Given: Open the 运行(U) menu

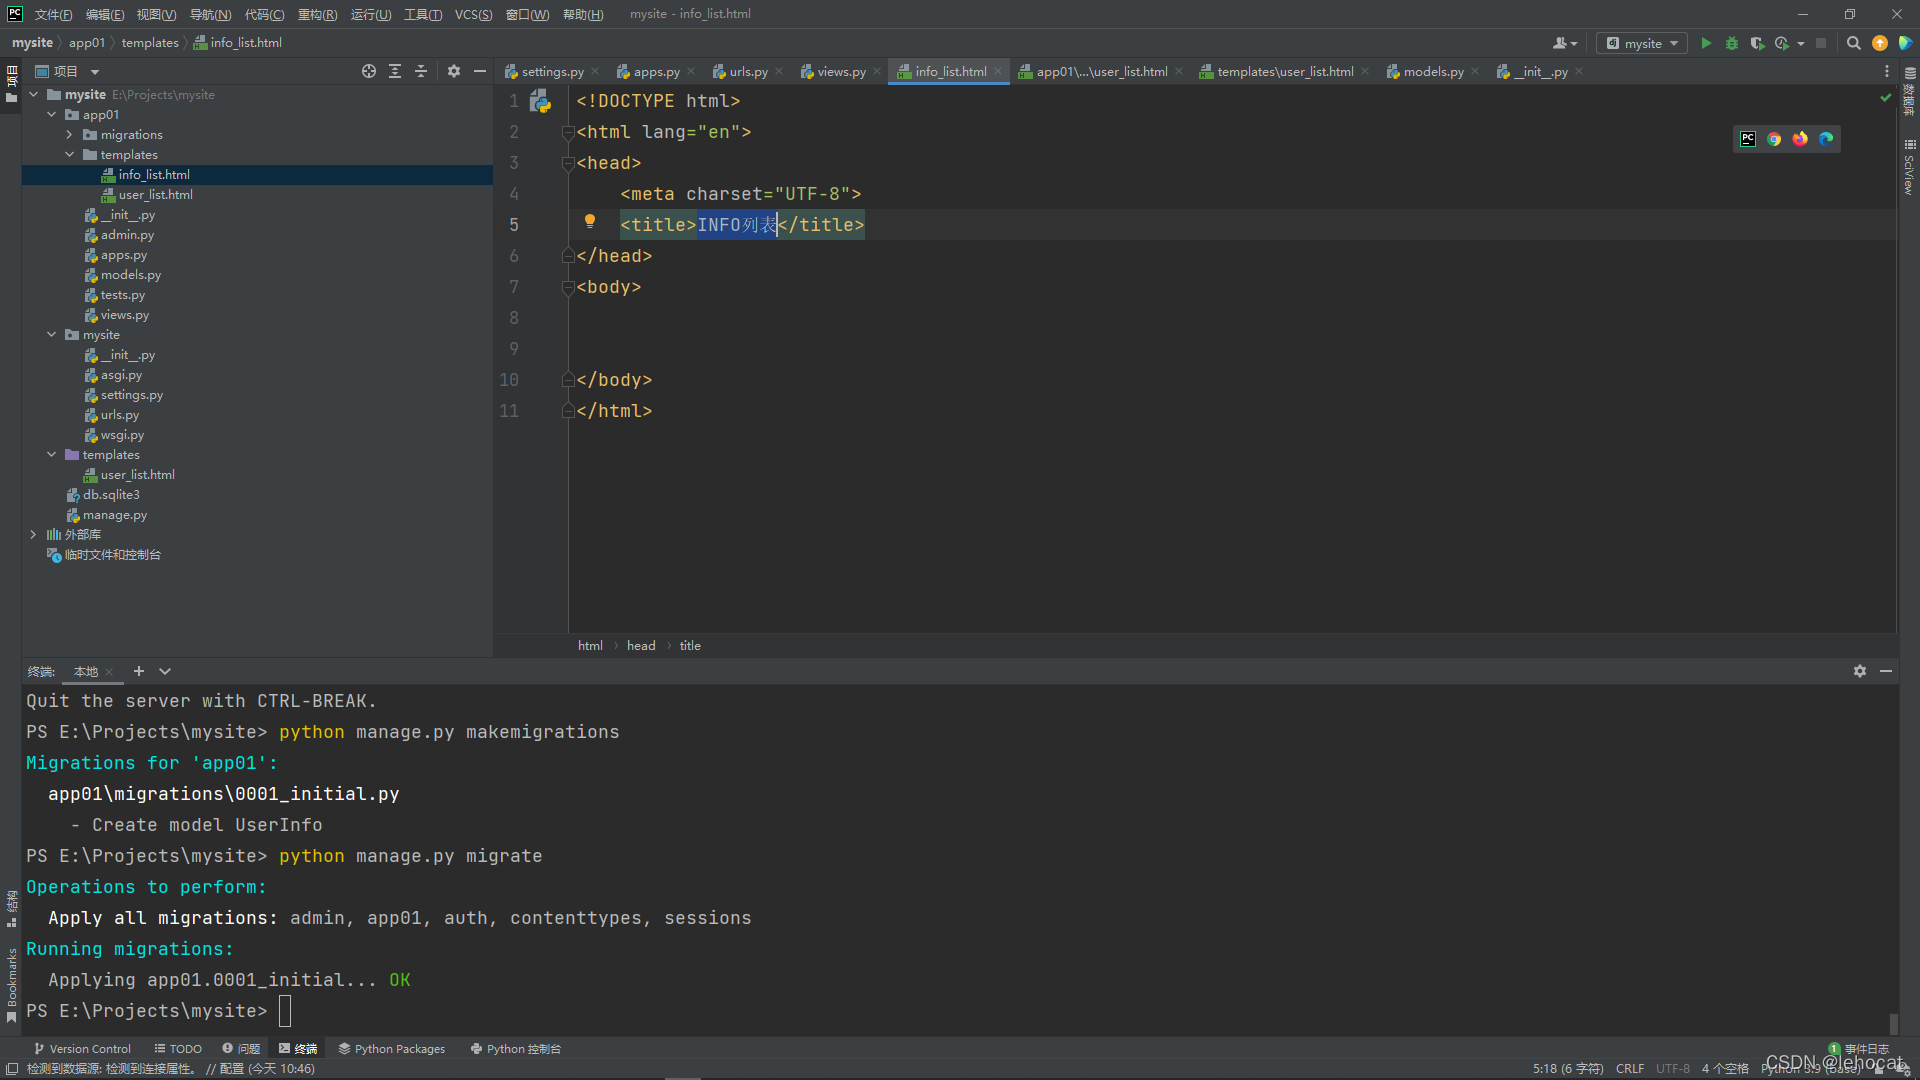Looking at the screenshot, I should [x=370, y=14].
